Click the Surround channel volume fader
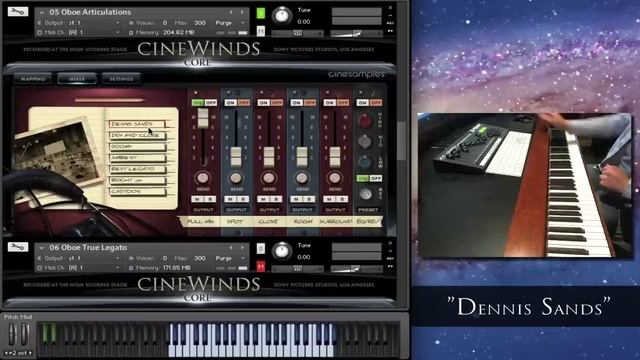Image resolution: width=640 pixels, height=360 pixels. (335, 156)
